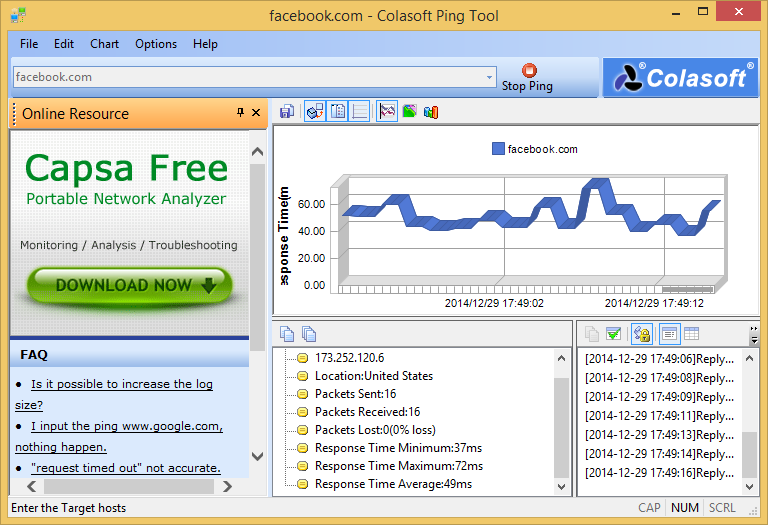Click down arrow of log pane scrollbar
The image size is (768, 525).
pos(749,487)
